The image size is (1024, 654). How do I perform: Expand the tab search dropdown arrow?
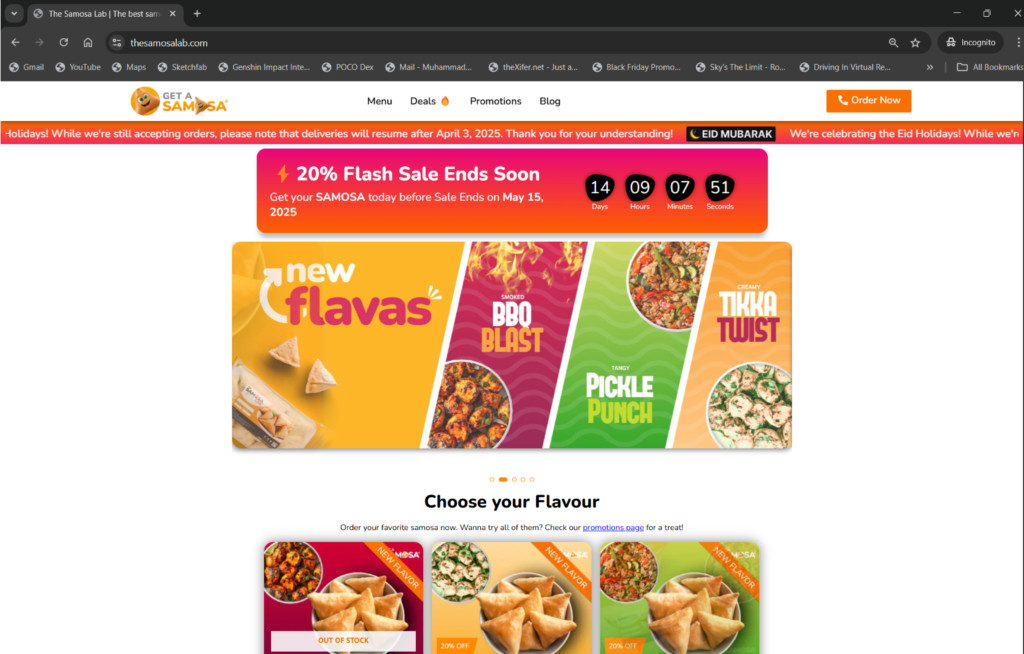pyautogui.click(x=14, y=13)
